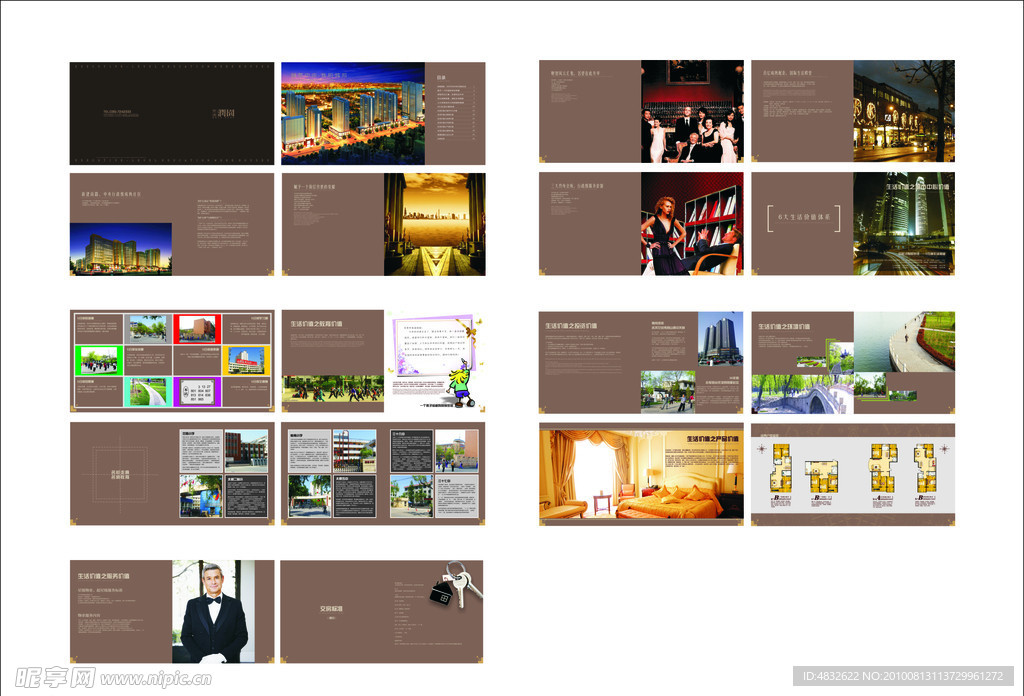
Task: Open the aerial night cityscape rendering
Action: coord(352,113)
